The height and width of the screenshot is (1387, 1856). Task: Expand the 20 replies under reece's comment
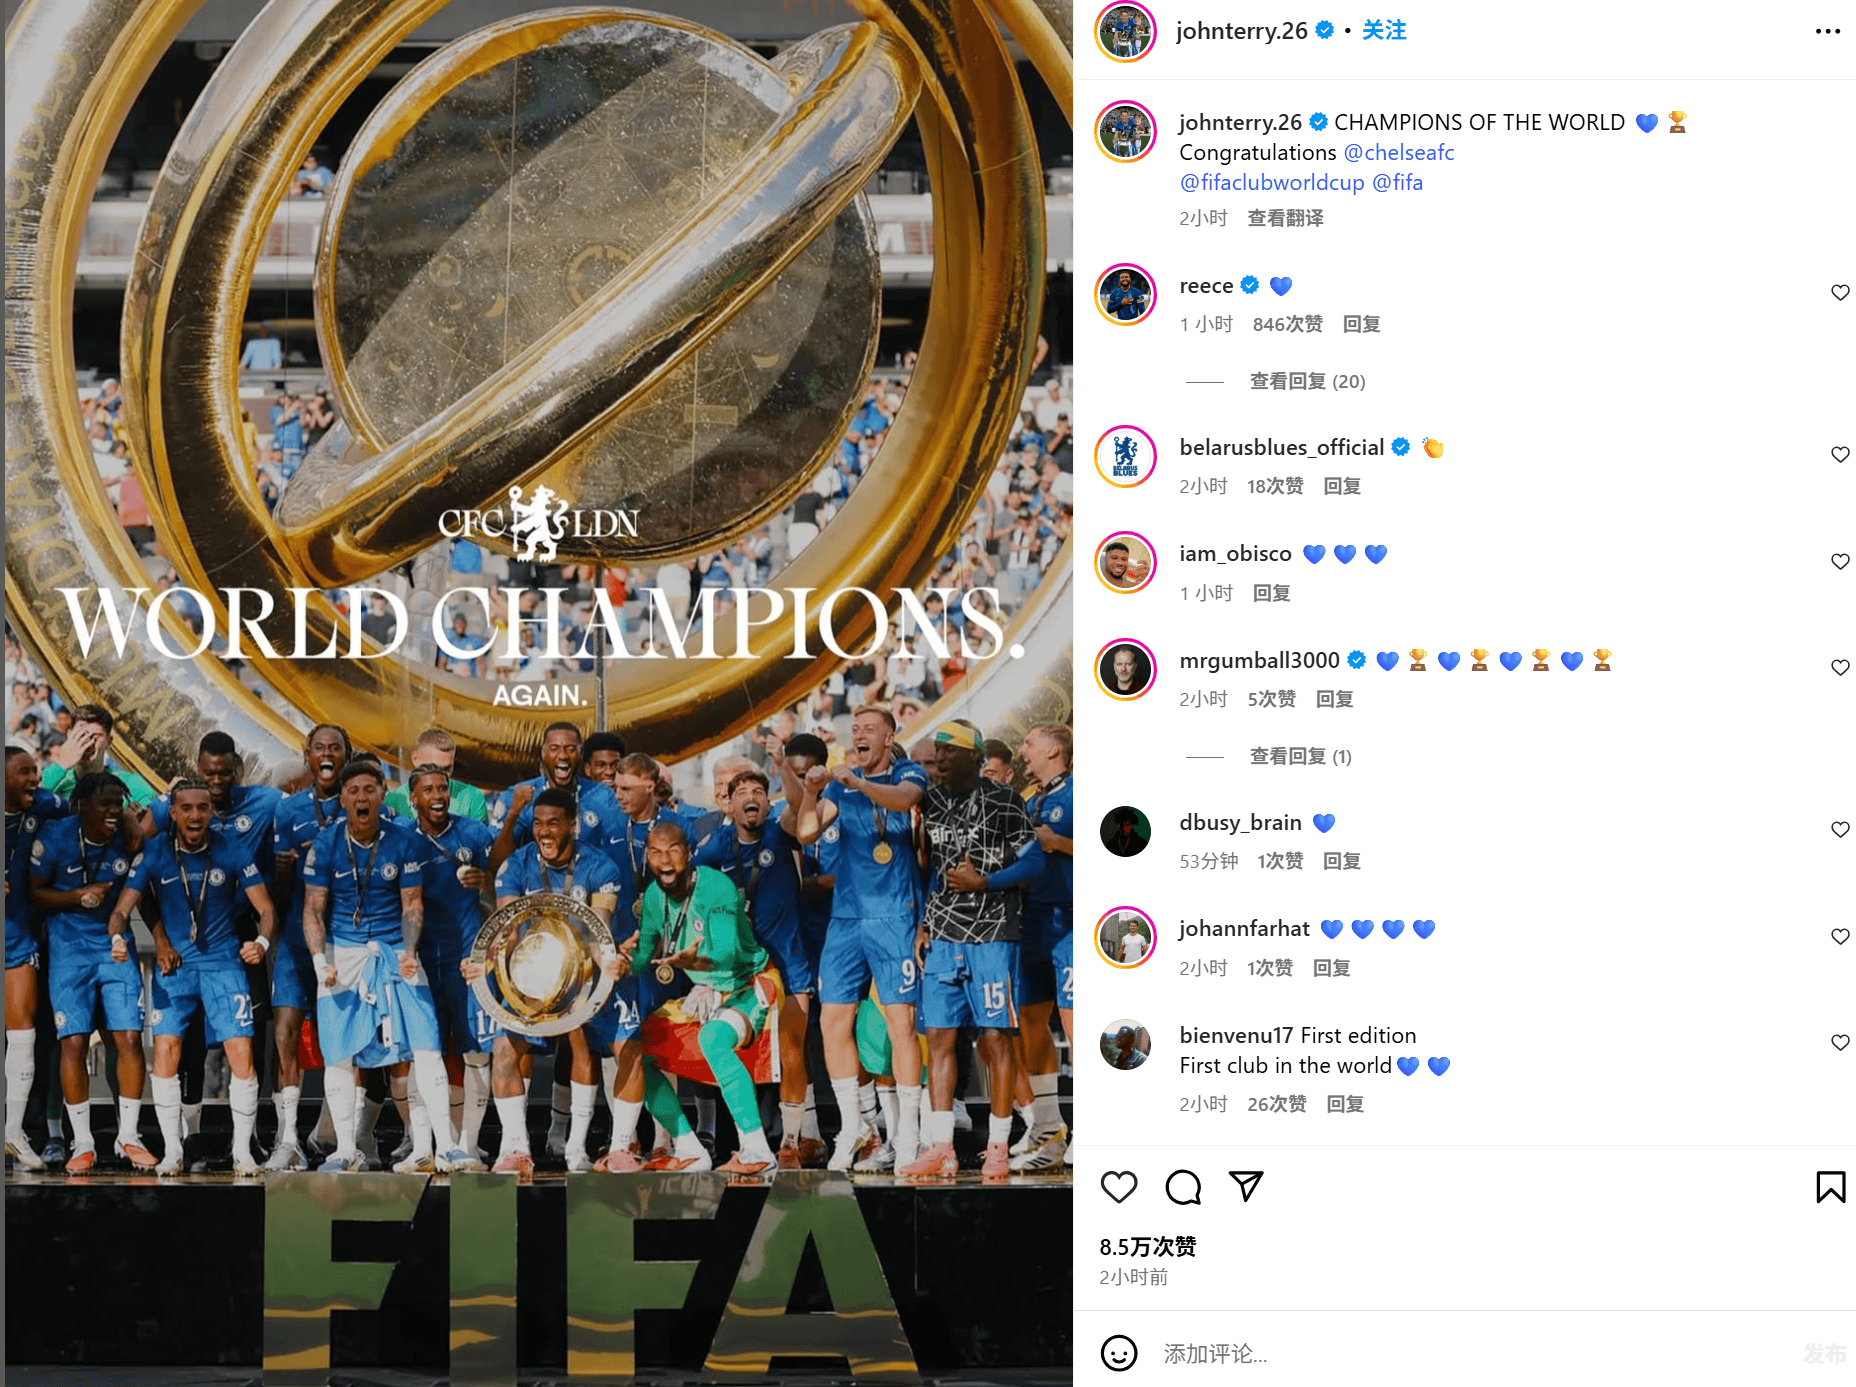(x=1307, y=381)
